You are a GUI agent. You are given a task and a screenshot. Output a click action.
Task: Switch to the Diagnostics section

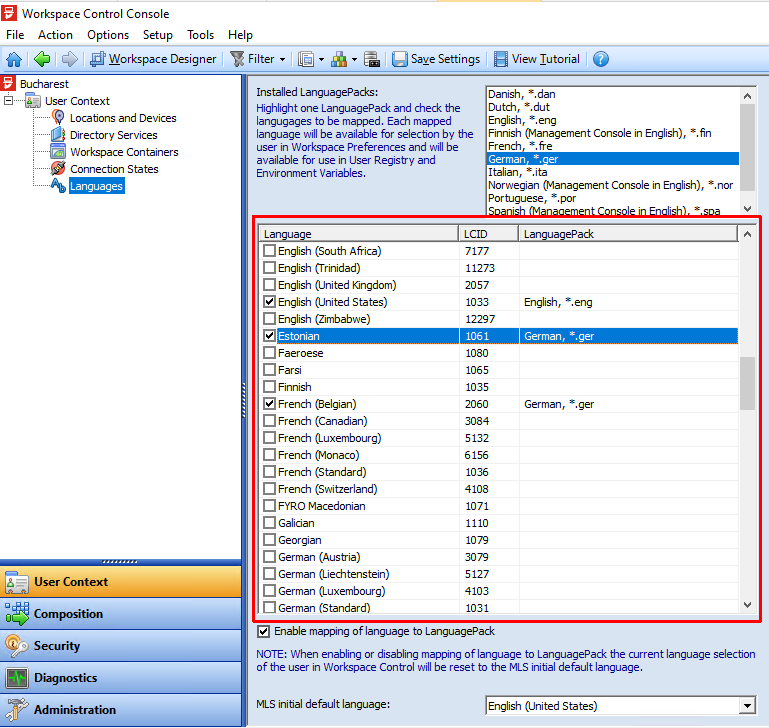65,678
